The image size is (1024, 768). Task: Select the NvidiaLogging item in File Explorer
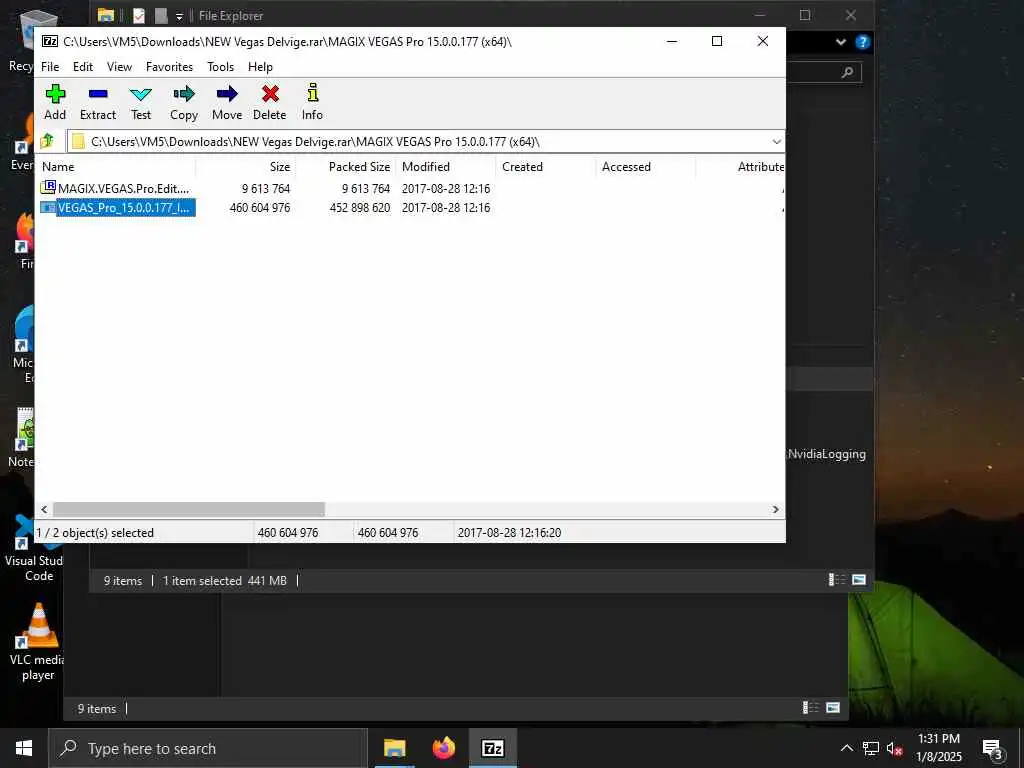pyautogui.click(x=827, y=454)
